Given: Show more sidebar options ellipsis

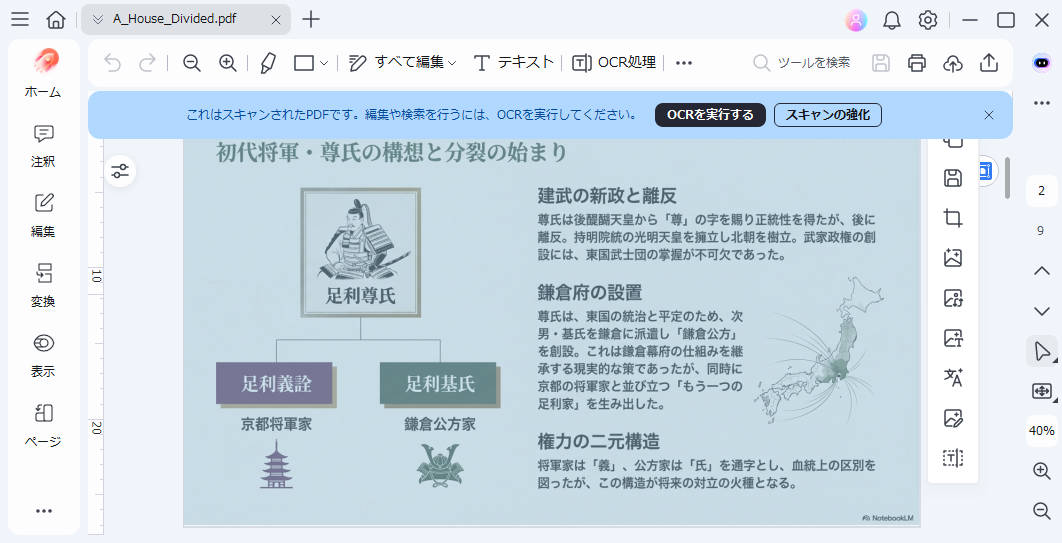Looking at the screenshot, I should [x=44, y=511].
